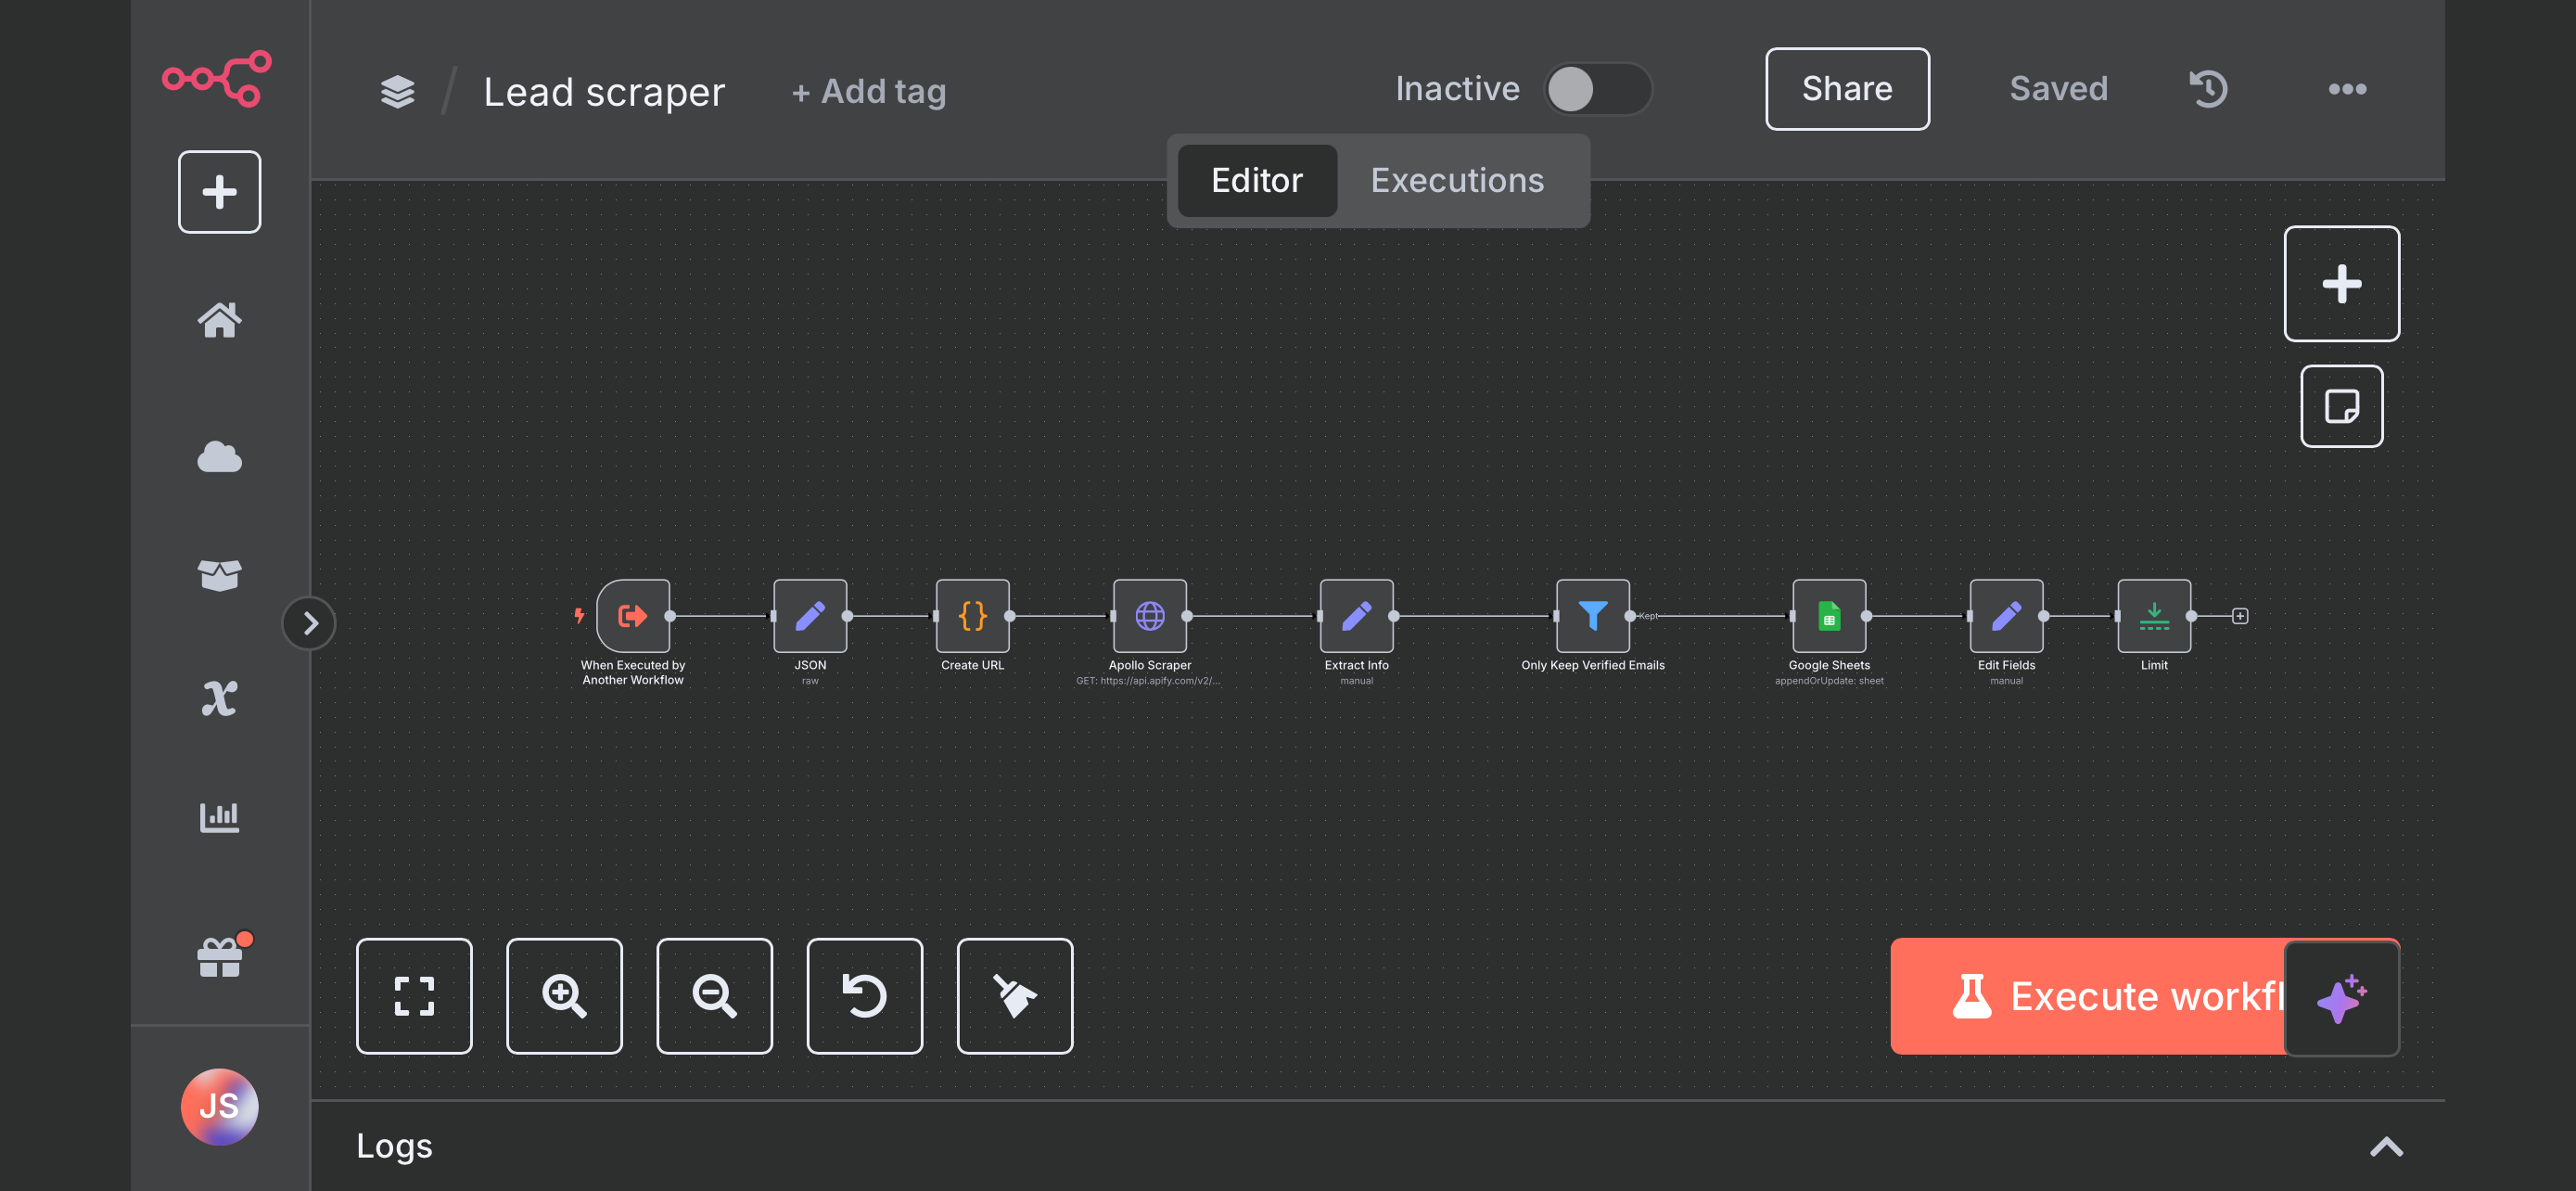Toggle the Inactive workflow switch
This screenshot has height=1191, width=2576.
pos(1597,89)
